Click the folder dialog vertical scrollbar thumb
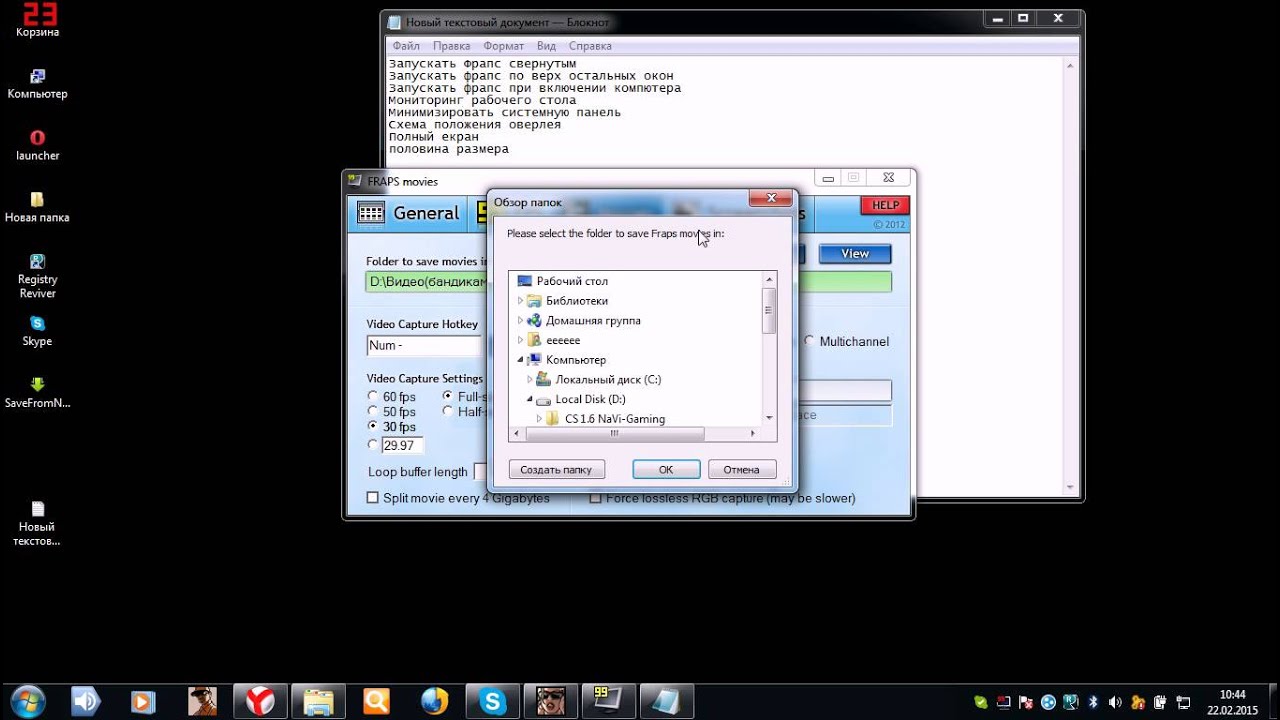Viewport: 1280px width, 720px height. click(769, 310)
